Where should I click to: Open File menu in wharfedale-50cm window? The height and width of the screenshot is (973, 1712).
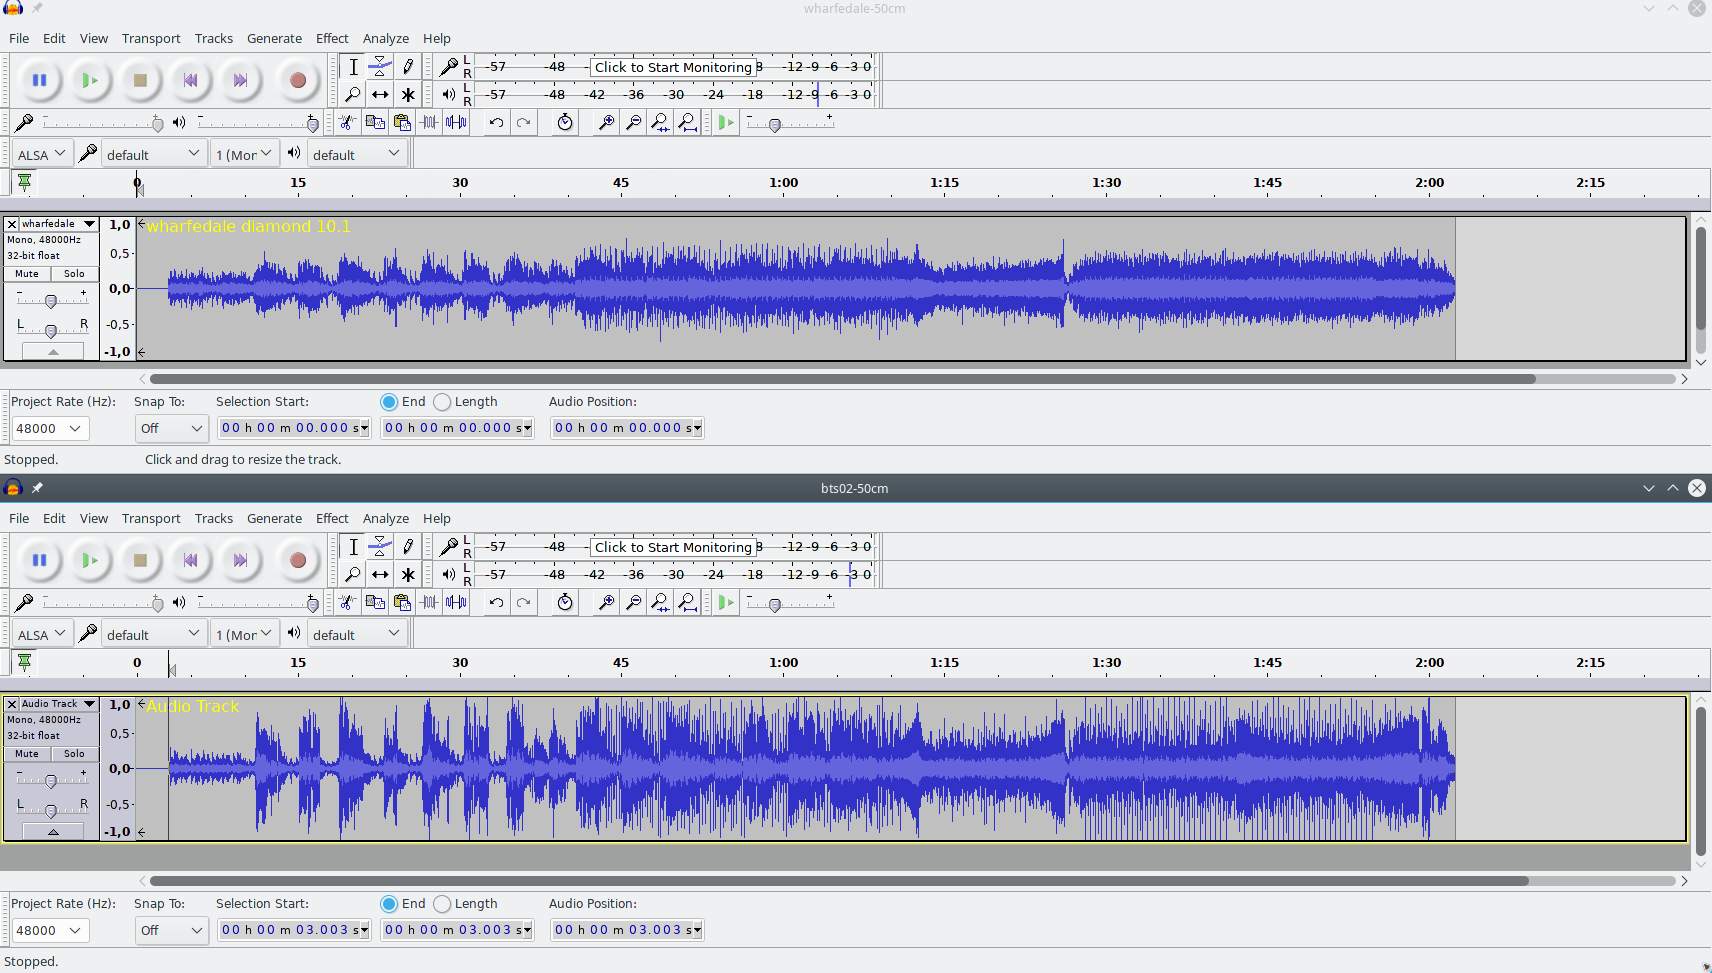pos(19,38)
